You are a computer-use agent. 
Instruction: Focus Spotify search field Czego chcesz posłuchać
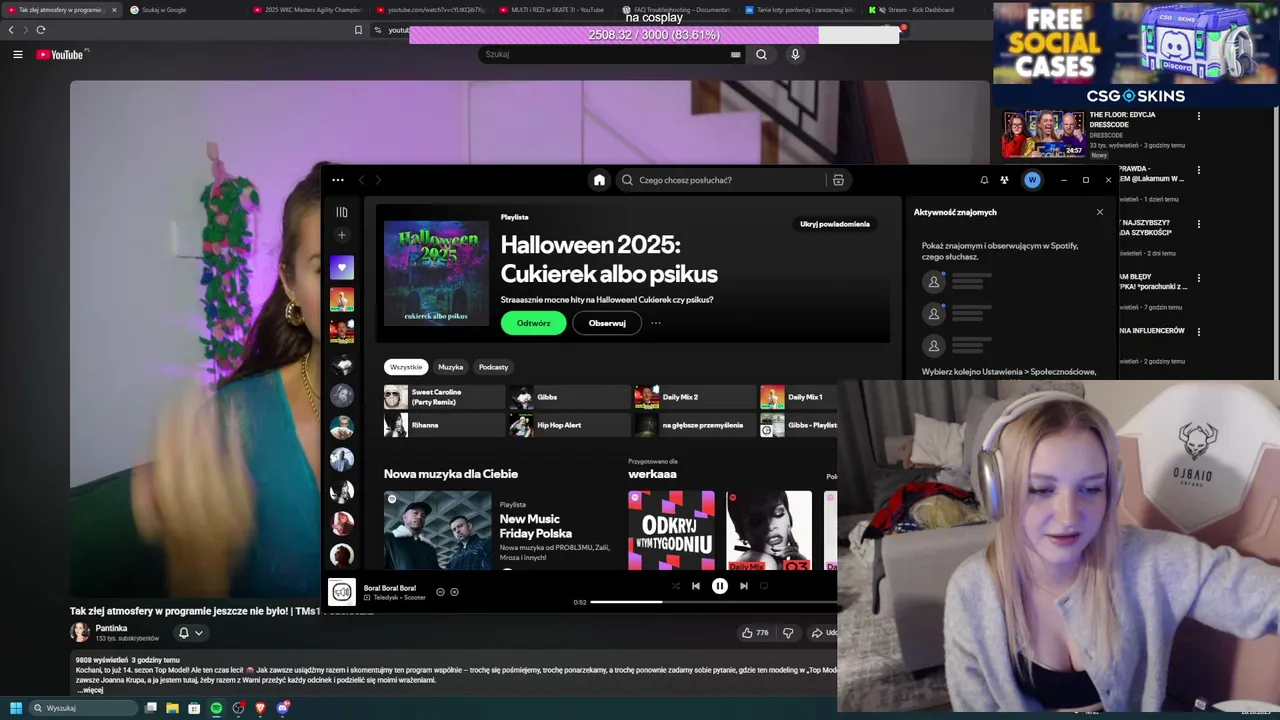click(x=720, y=180)
